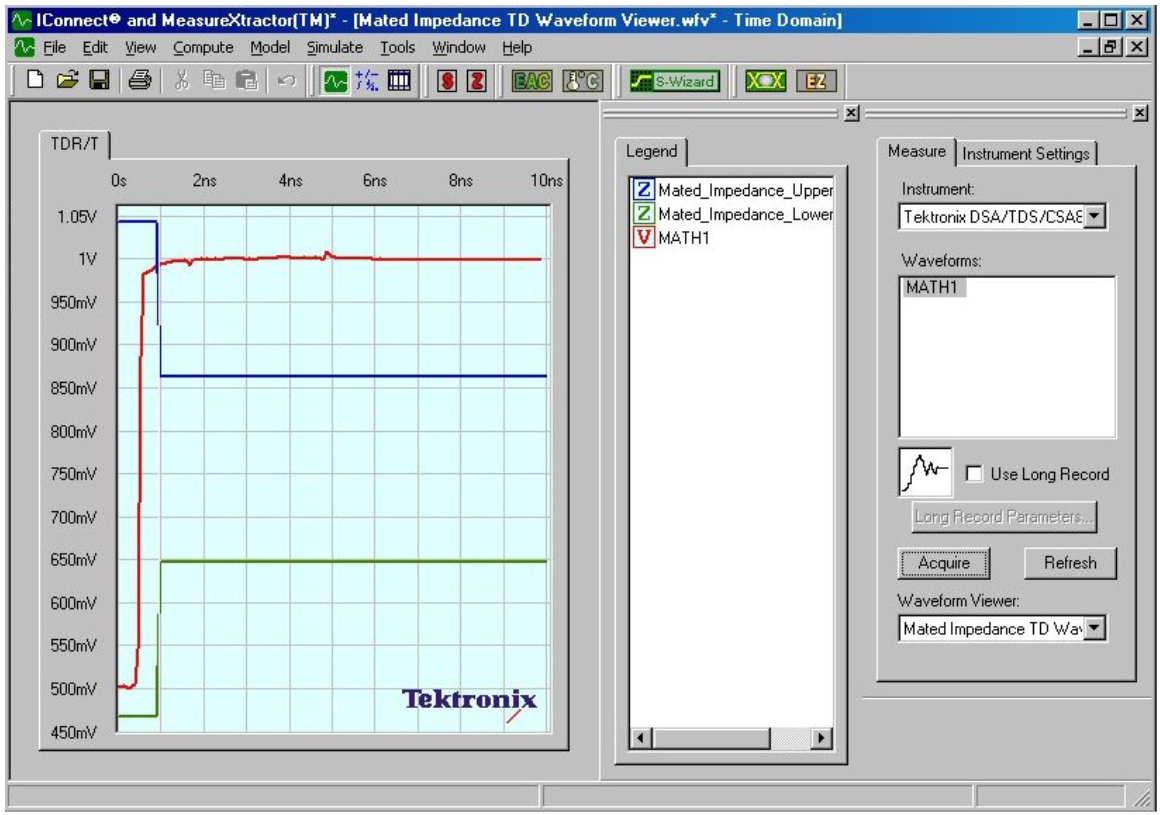Select the green waveform viewer icon
This screenshot has width=1160, height=815.
[x=335, y=81]
